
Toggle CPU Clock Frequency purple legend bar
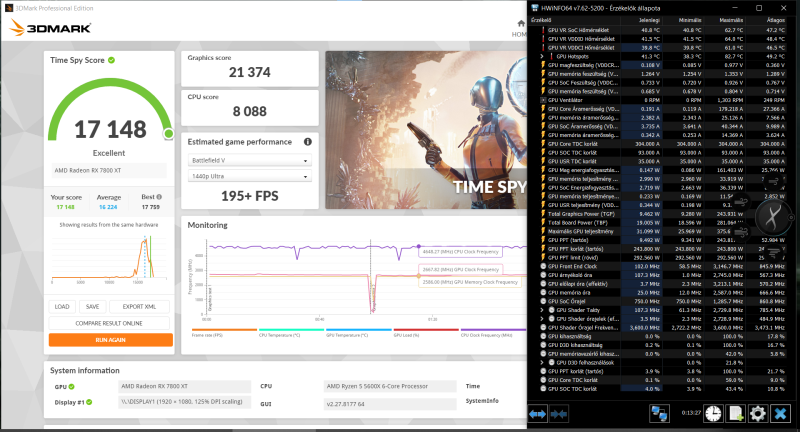tap(493, 330)
